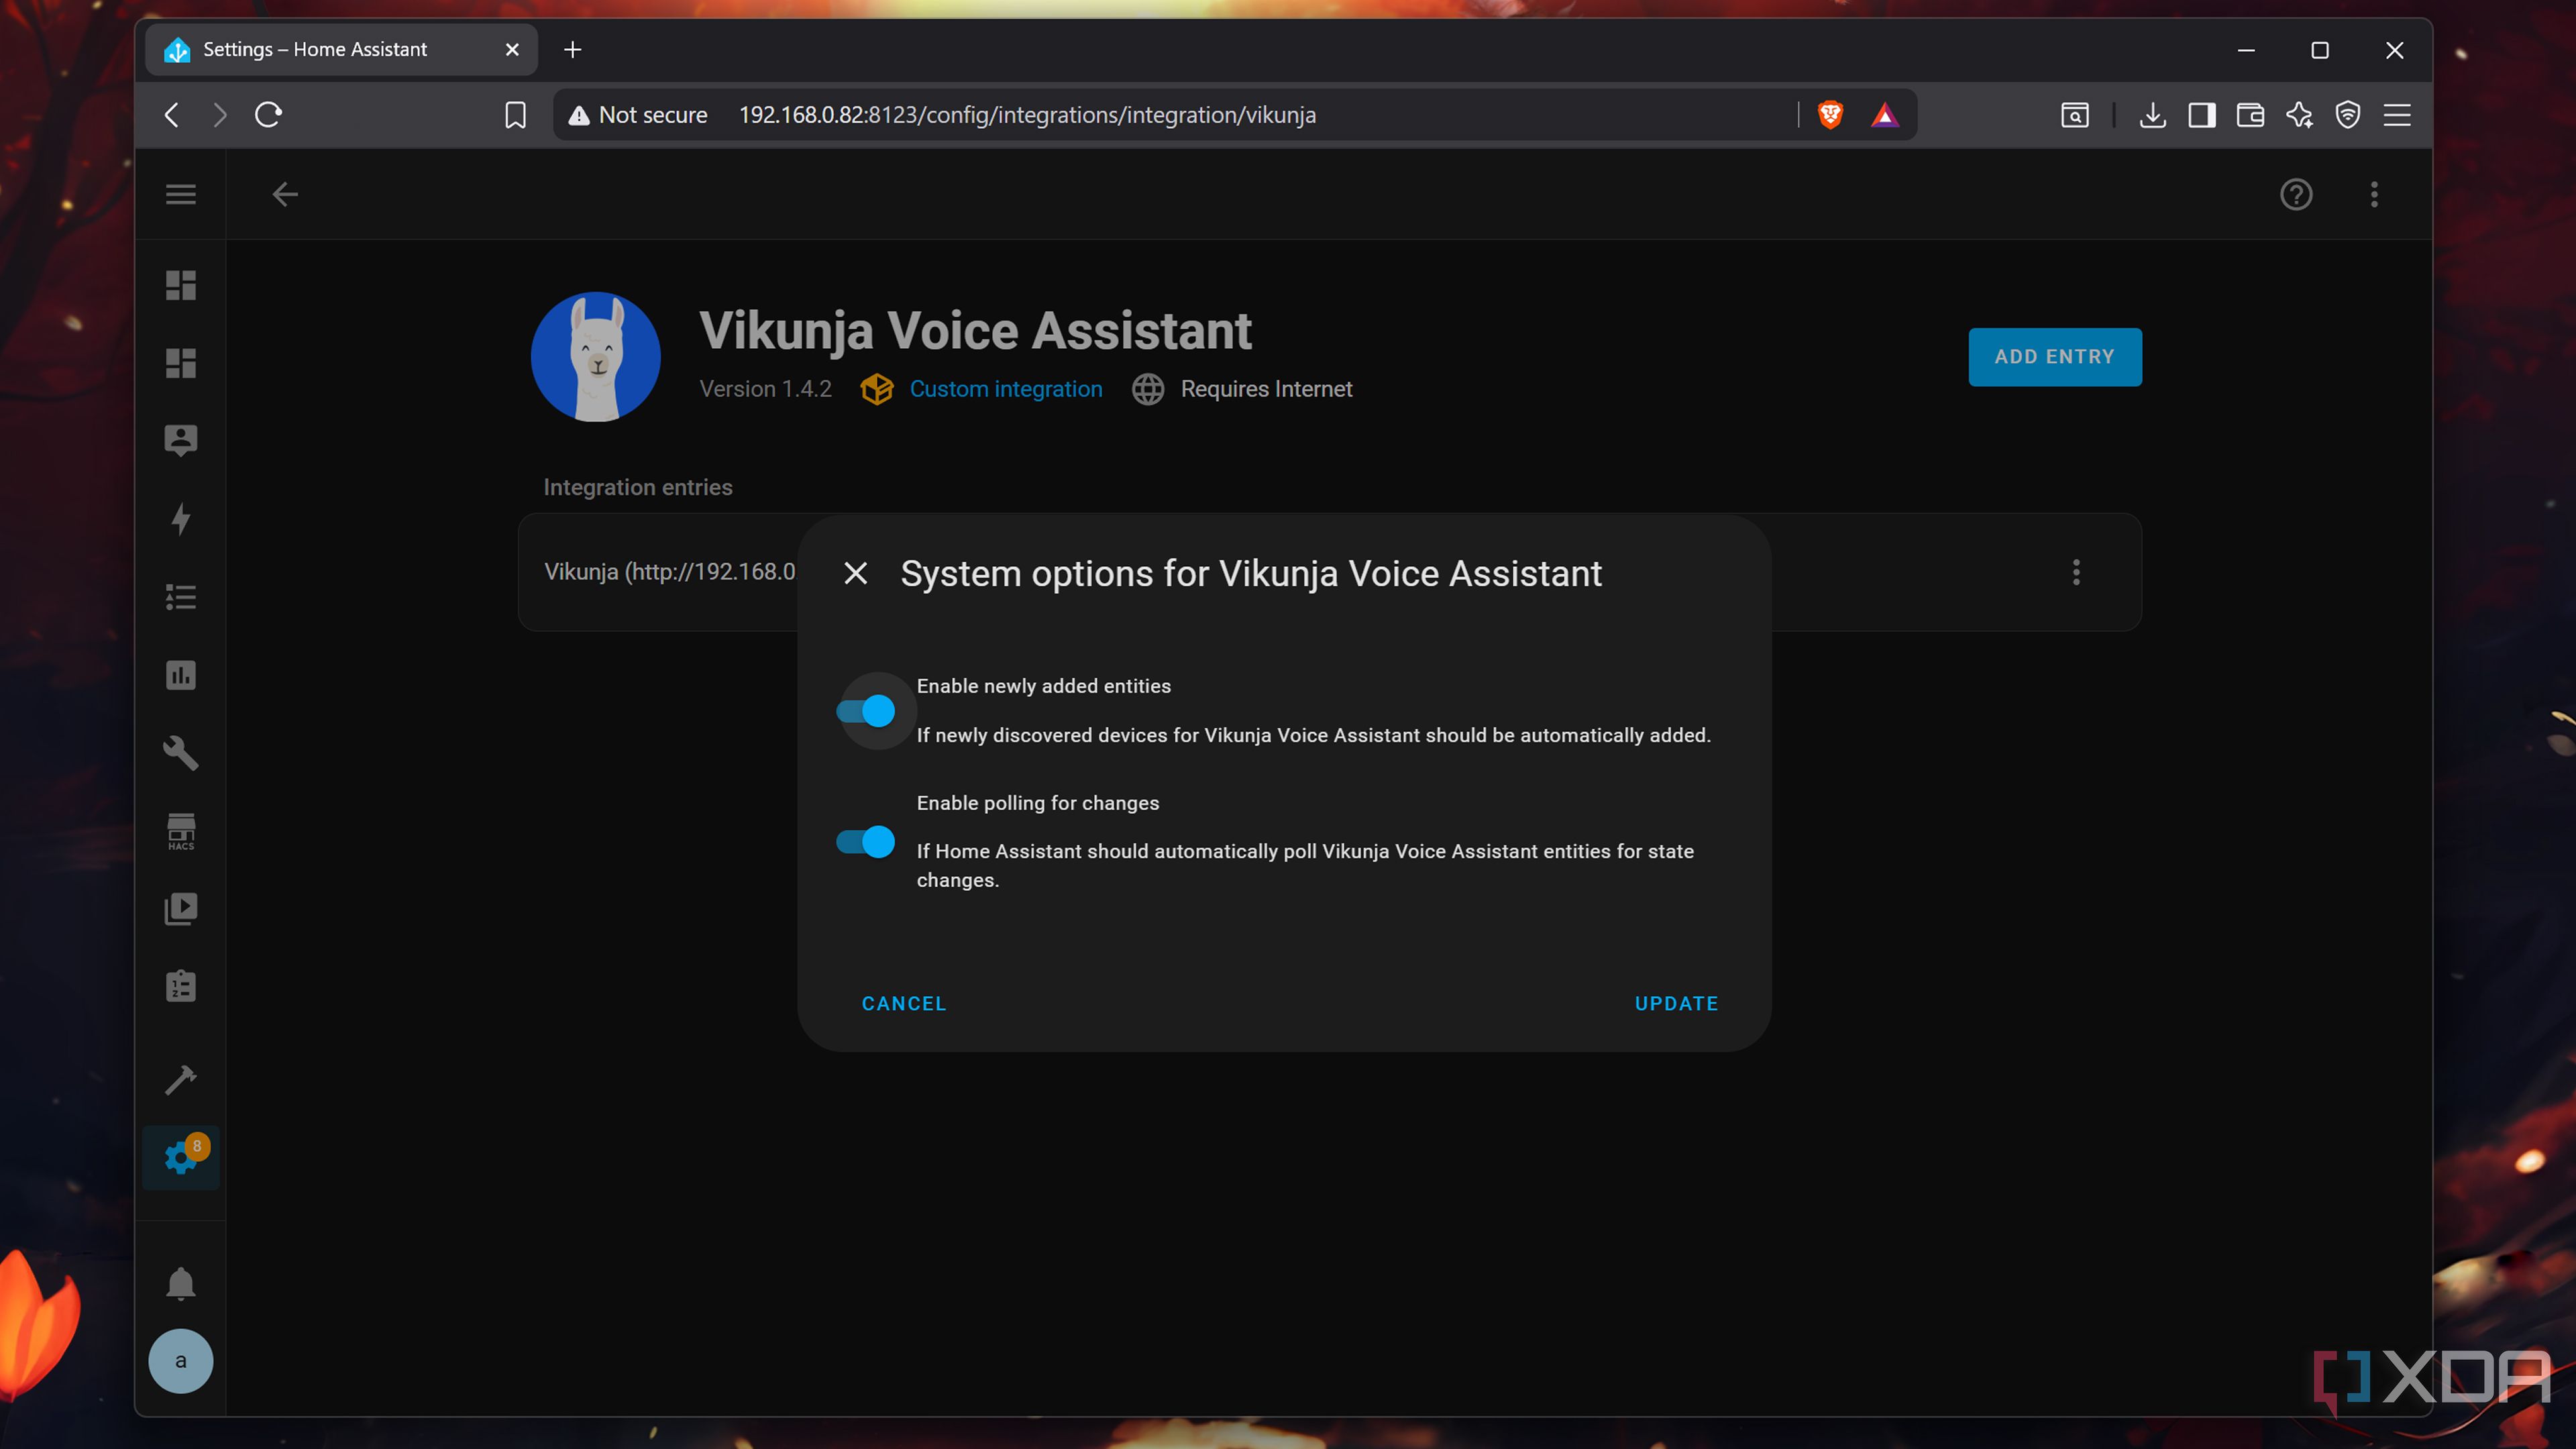Click the Vikunja llama integration logo
The width and height of the screenshot is (2576, 1449).
pyautogui.click(x=596, y=357)
